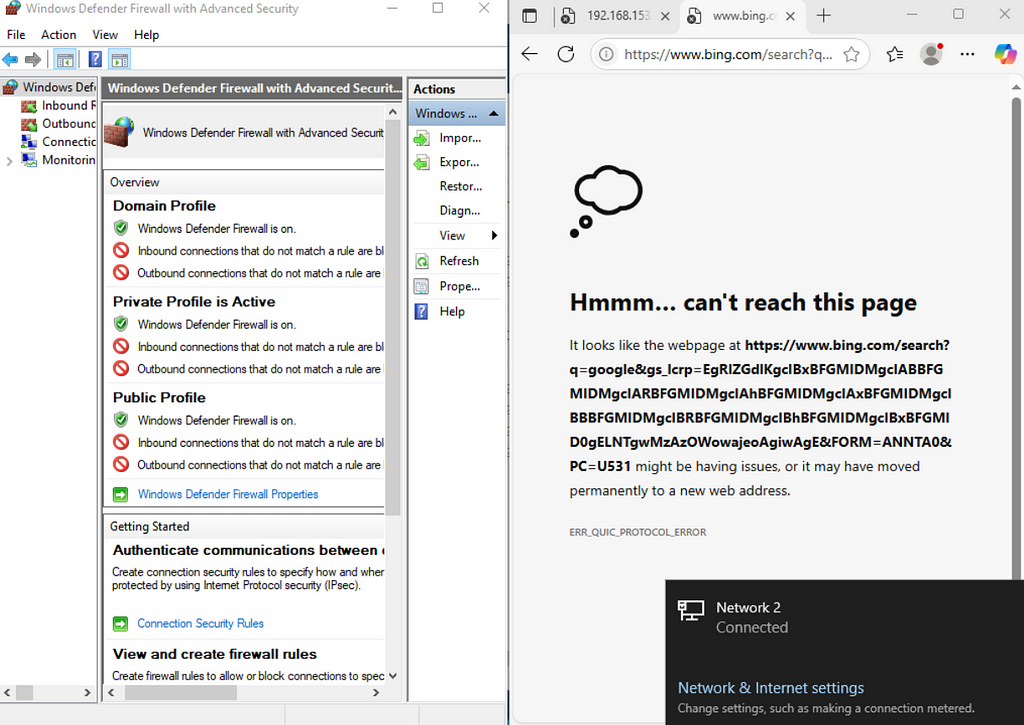Screen dimensions: 1024x725
Task: Click Import Policy in Actions pane
Action: 460,138
